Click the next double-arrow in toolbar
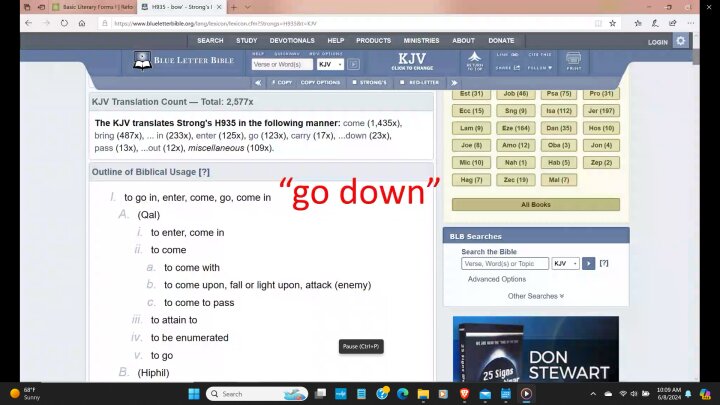Viewport: 720px width, 405px height. point(454,83)
